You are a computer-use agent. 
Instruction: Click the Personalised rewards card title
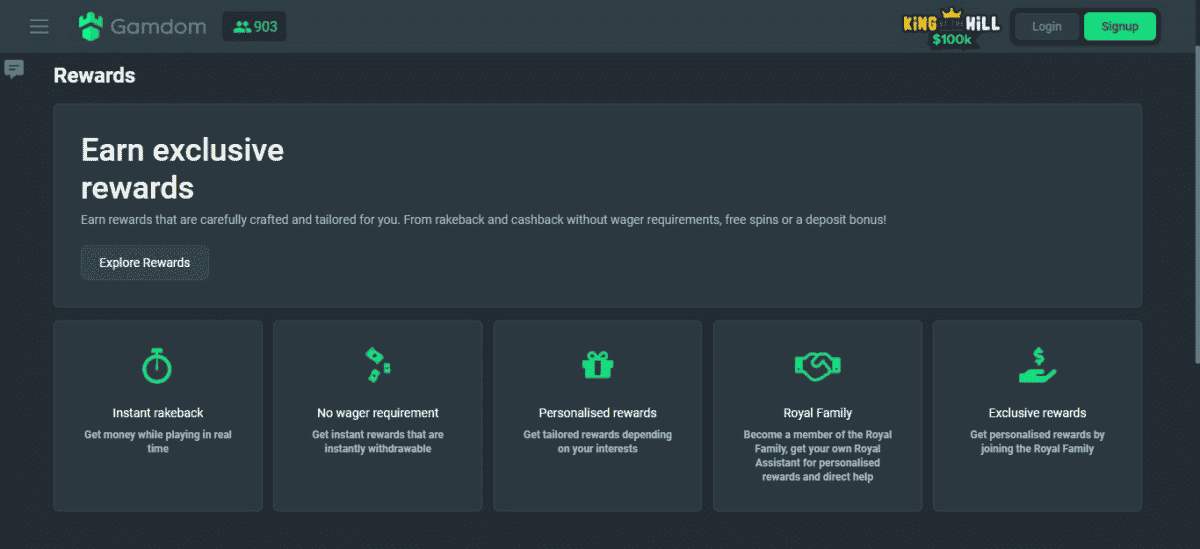597,413
